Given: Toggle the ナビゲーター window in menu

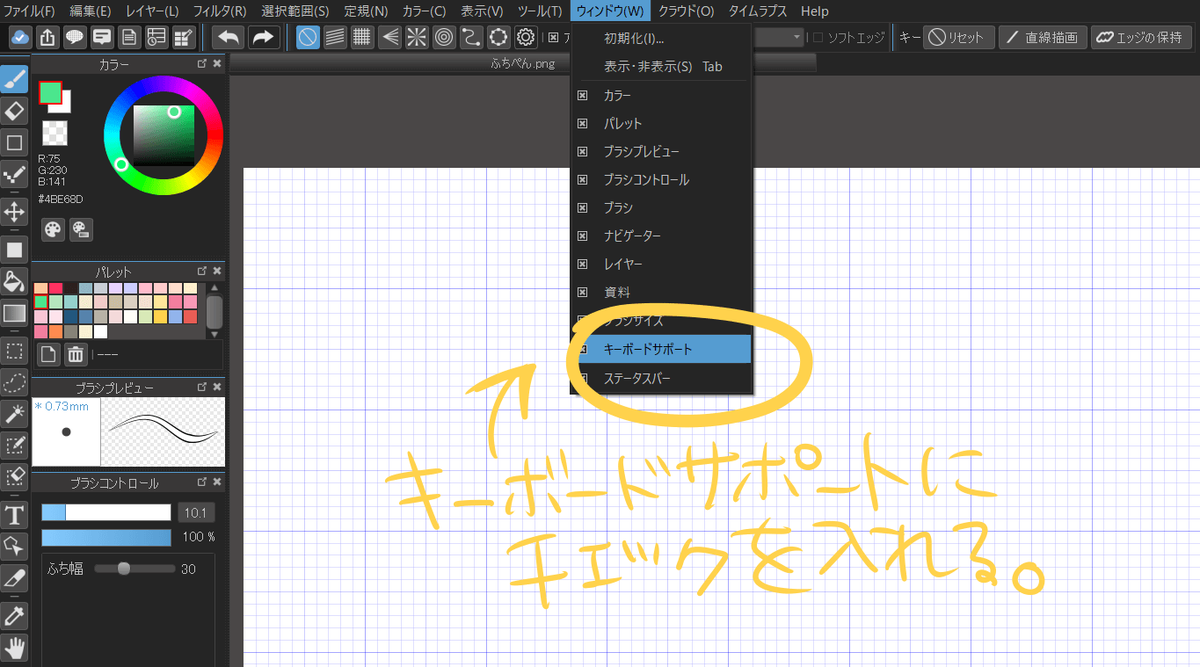Looking at the screenshot, I should click(661, 235).
